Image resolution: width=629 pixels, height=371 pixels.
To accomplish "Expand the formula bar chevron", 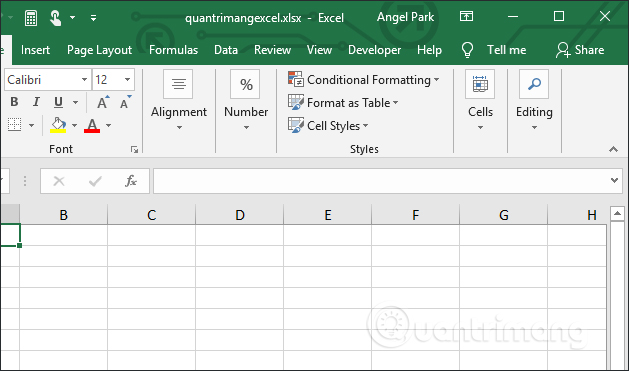I will 614,180.
